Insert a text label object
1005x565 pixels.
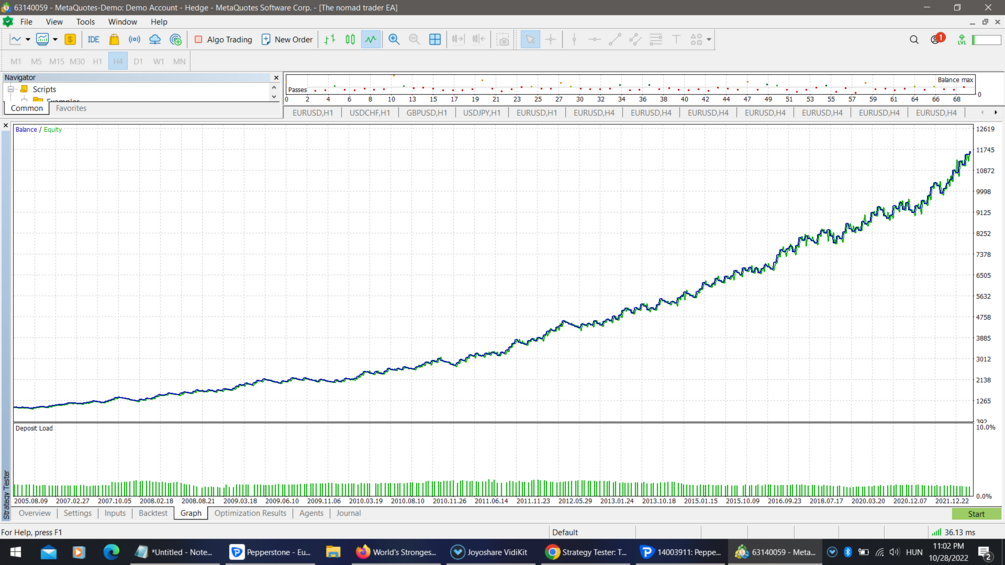pos(676,40)
